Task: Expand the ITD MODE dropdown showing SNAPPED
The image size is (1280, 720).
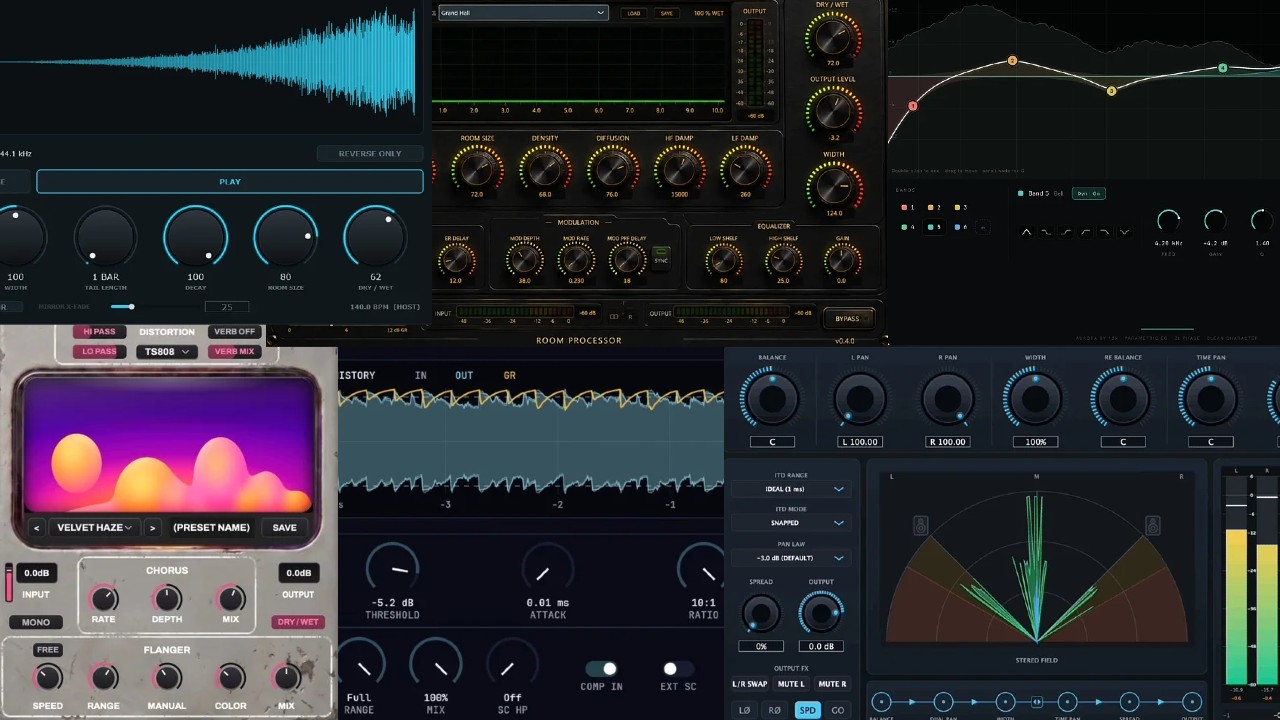Action: [790, 523]
